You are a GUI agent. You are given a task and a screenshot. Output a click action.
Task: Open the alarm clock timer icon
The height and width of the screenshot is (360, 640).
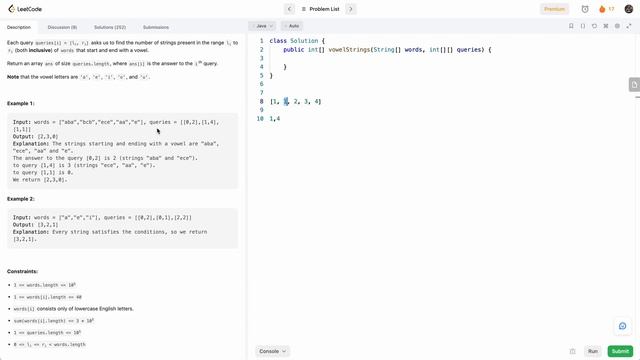(585, 9)
